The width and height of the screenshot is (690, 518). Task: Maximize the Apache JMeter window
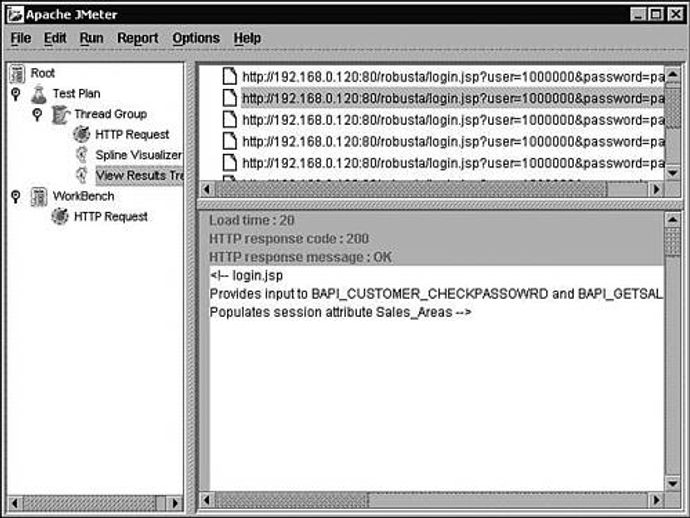point(656,15)
